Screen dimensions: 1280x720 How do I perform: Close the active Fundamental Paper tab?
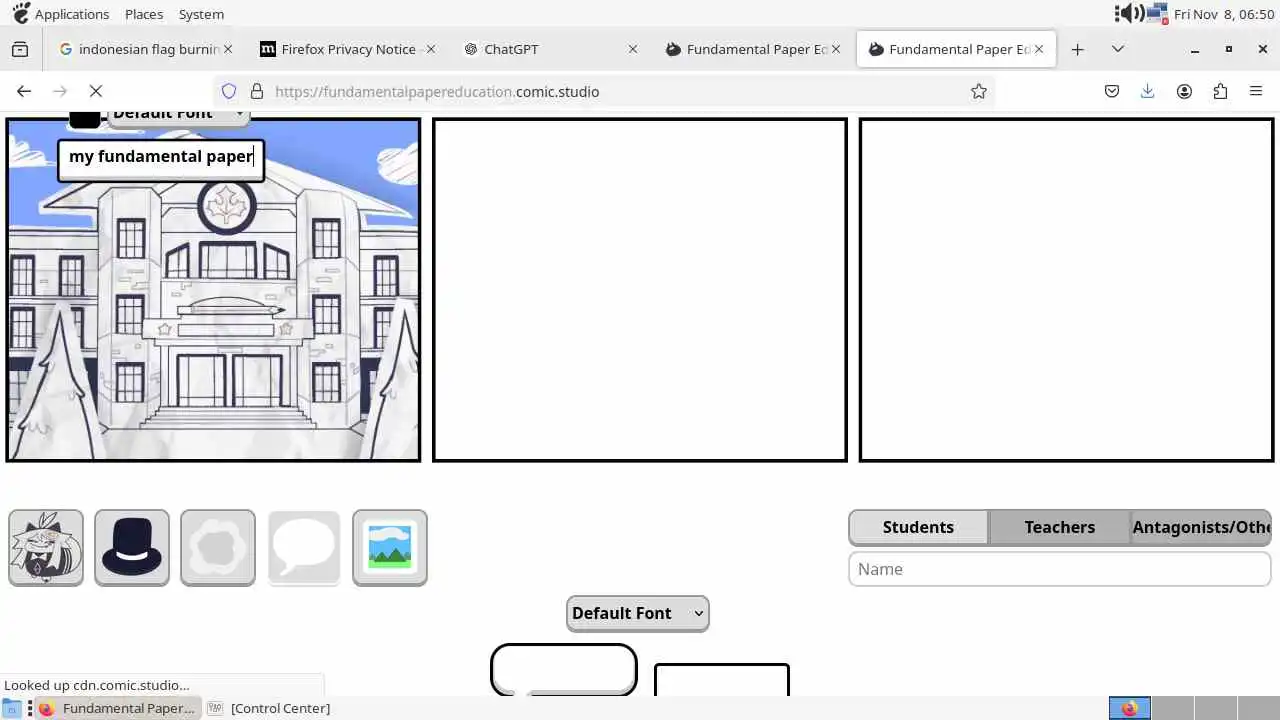tap(1038, 49)
